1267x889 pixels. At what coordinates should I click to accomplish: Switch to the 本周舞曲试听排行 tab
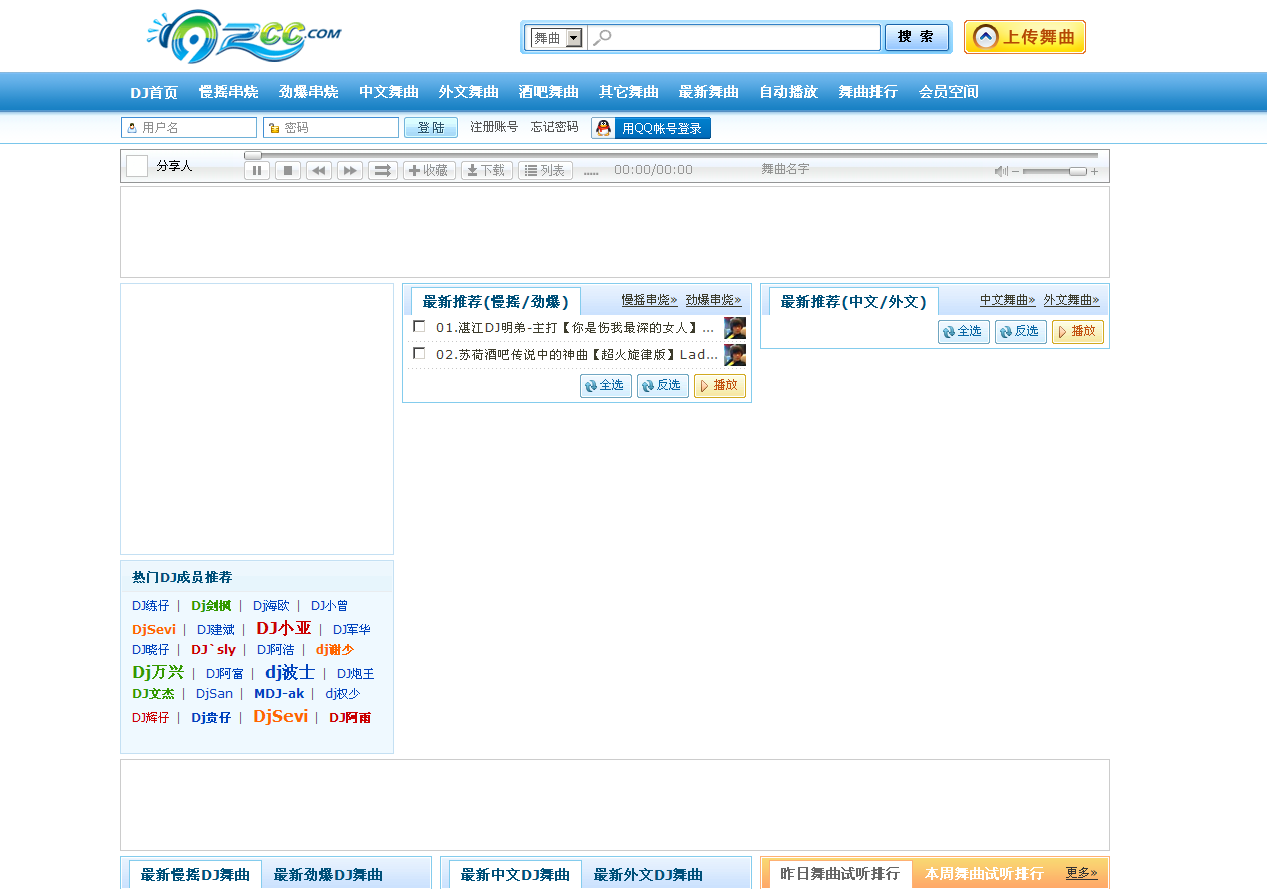pyautogui.click(x=984, y=874)
